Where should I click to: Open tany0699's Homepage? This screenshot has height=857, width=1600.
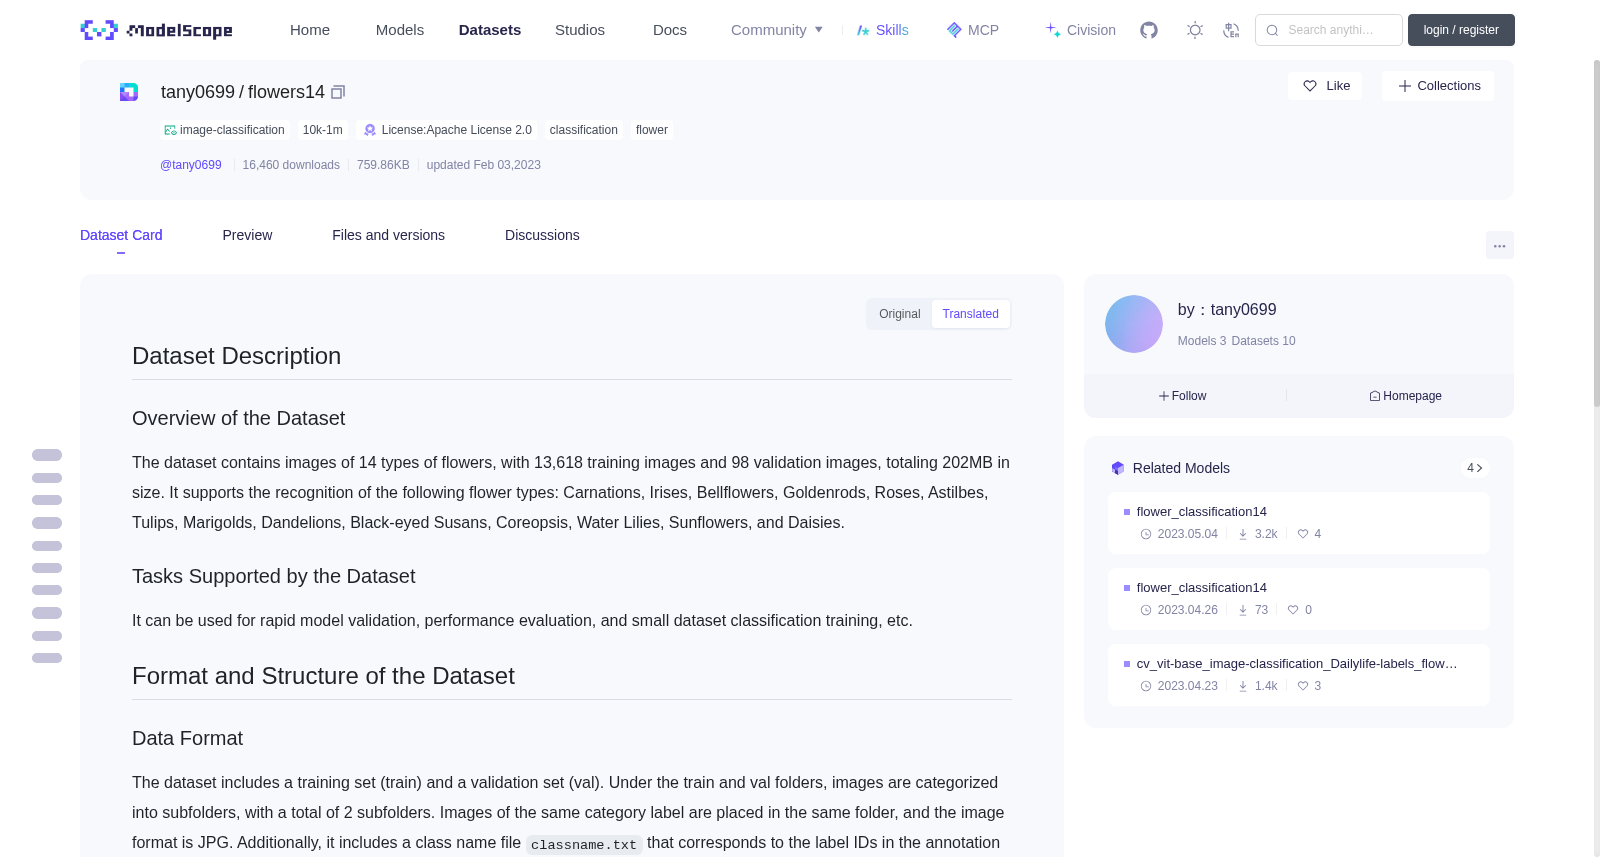pos(1405,396)
